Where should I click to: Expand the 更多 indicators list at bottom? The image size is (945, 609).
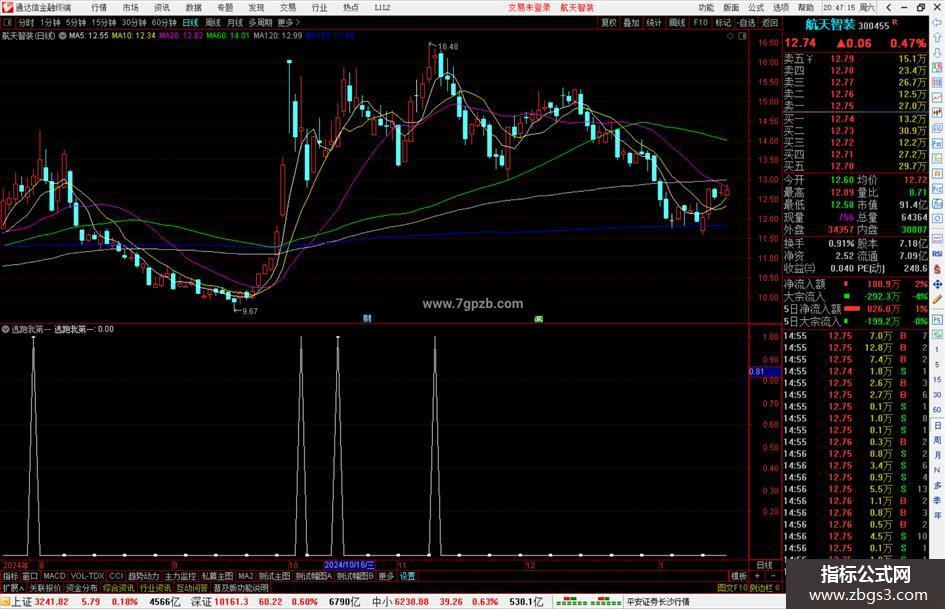(386, 576)
